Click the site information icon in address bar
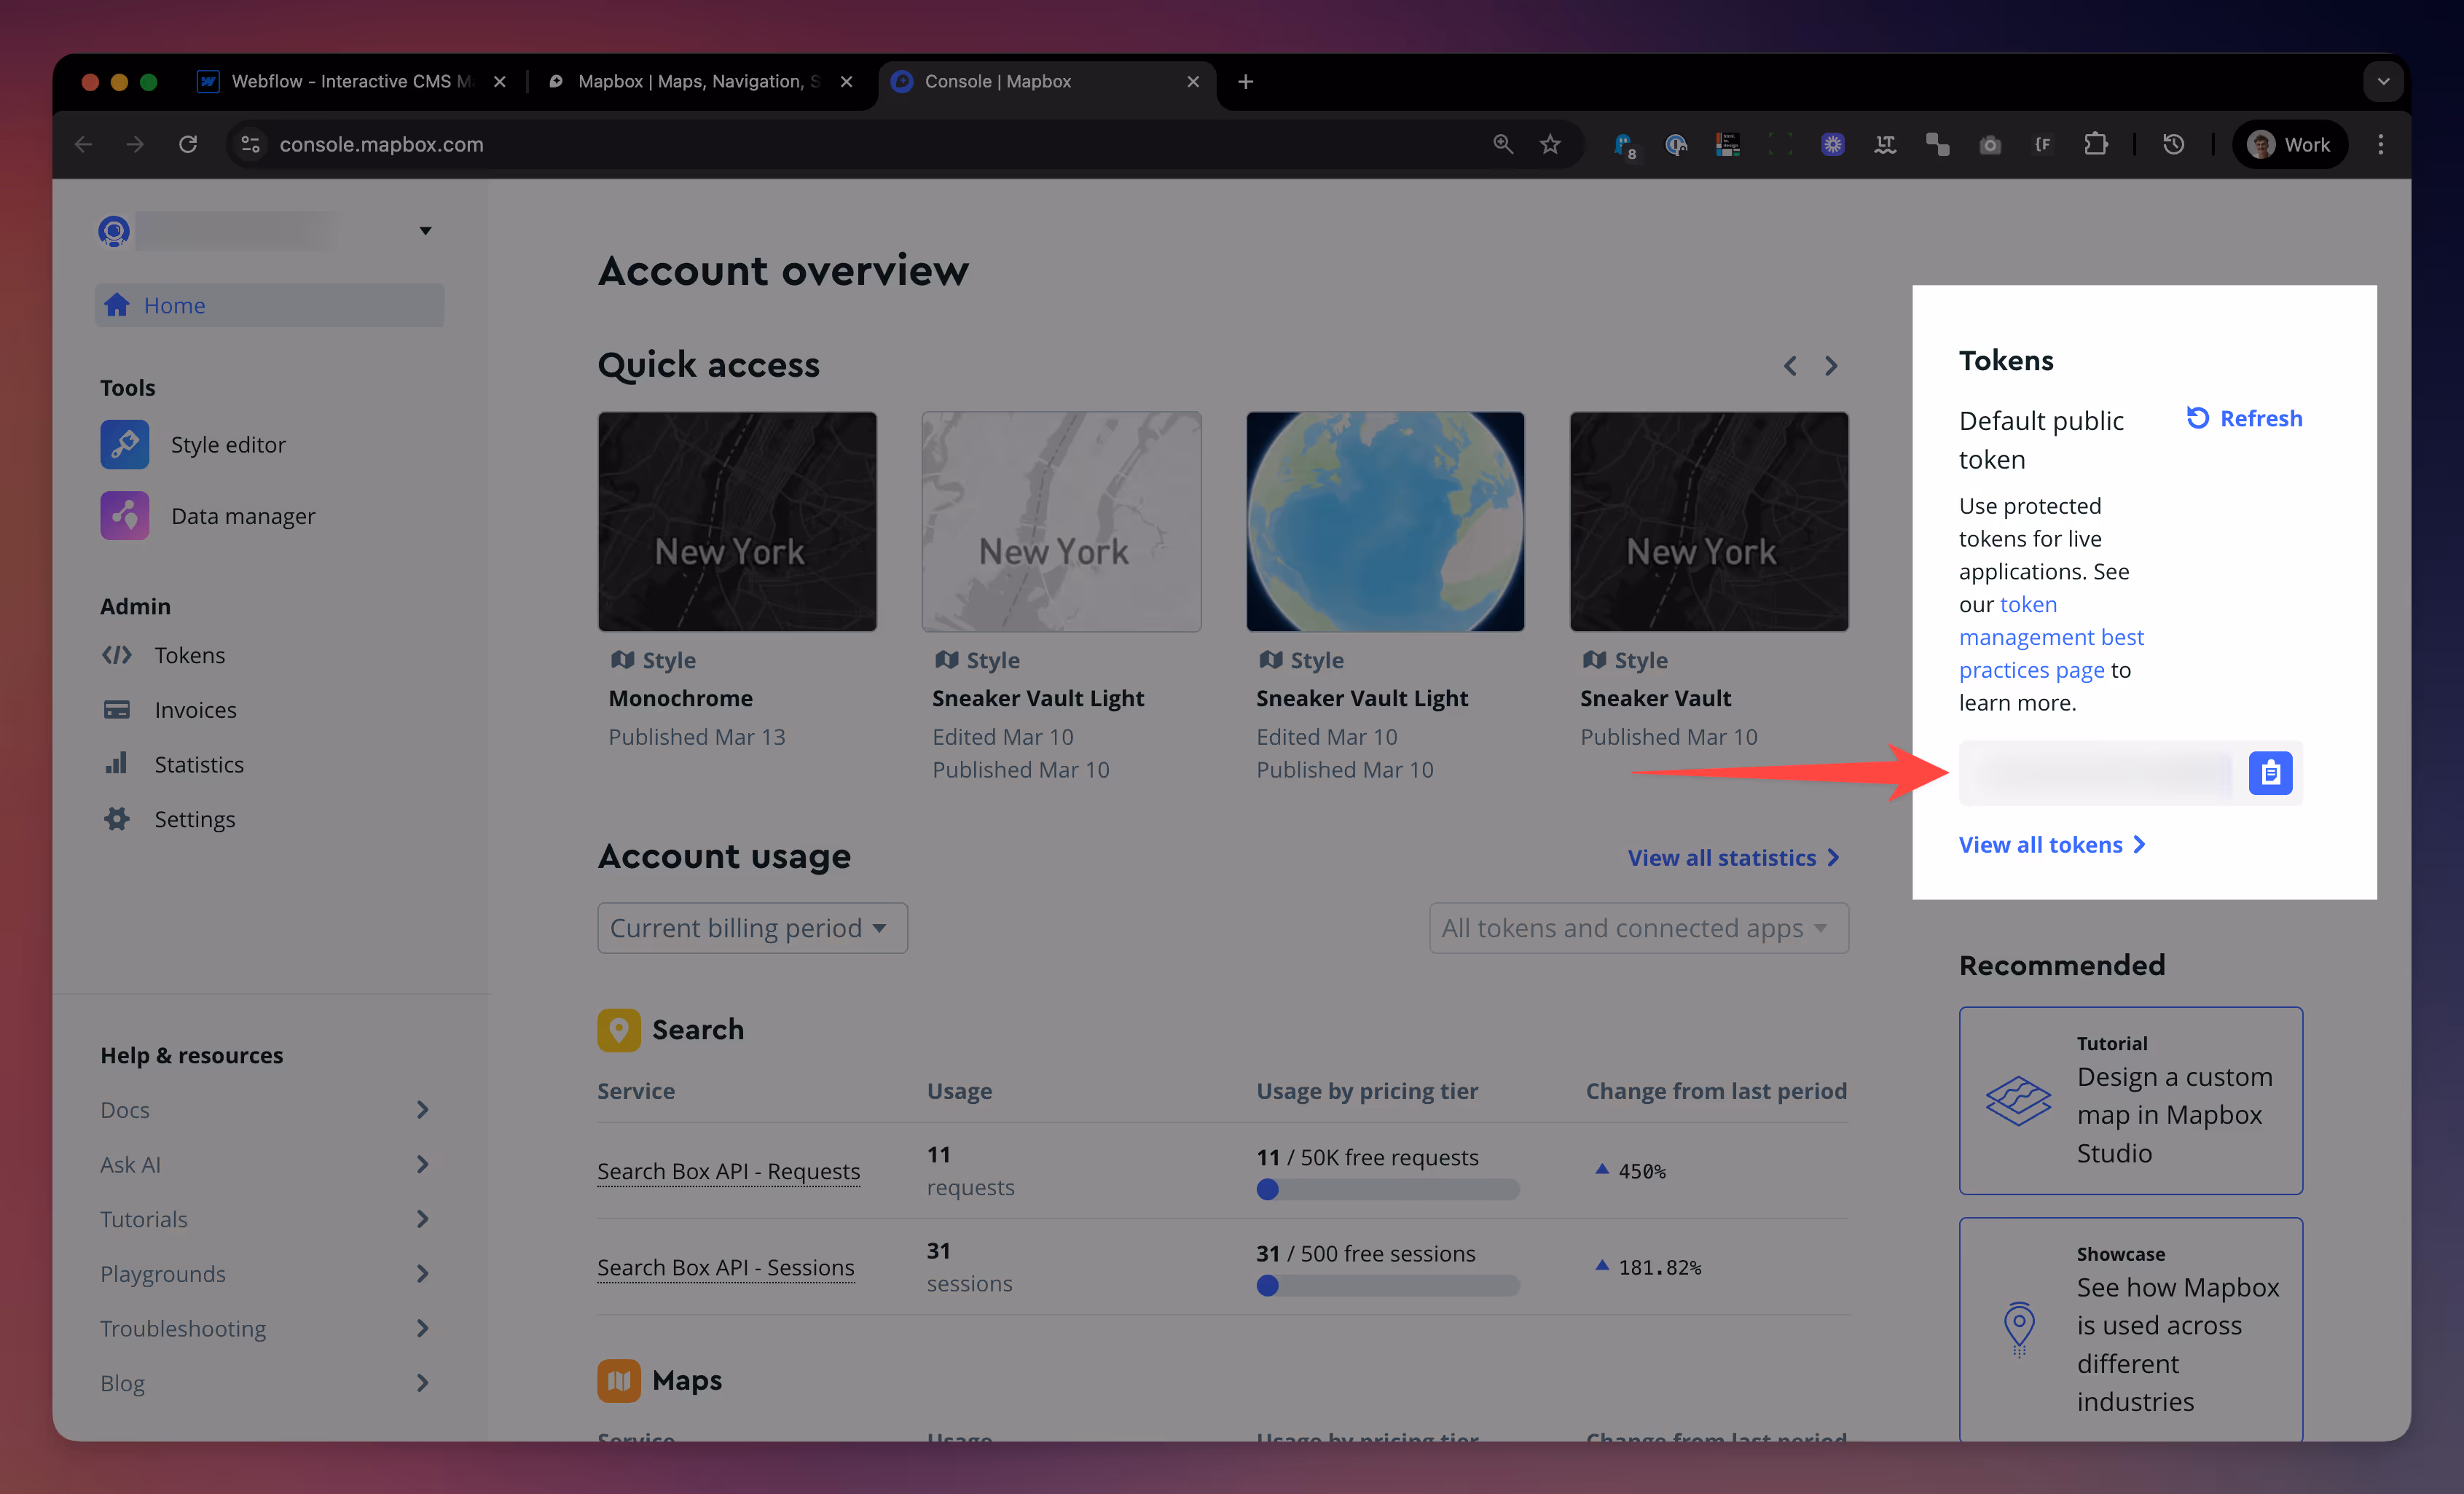 tap(251, 145)
